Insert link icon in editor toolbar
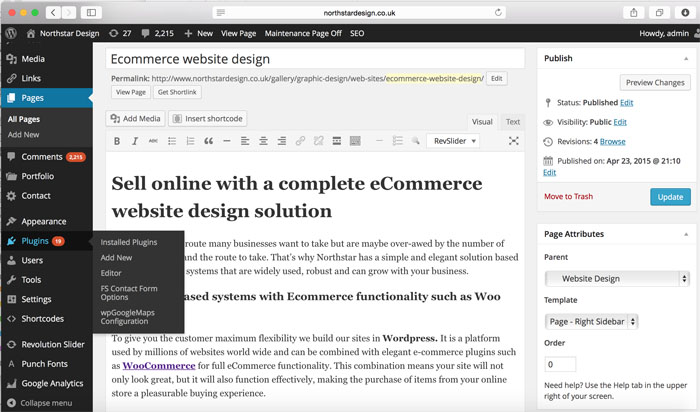 pyautogui.click(x=300, y=141)
